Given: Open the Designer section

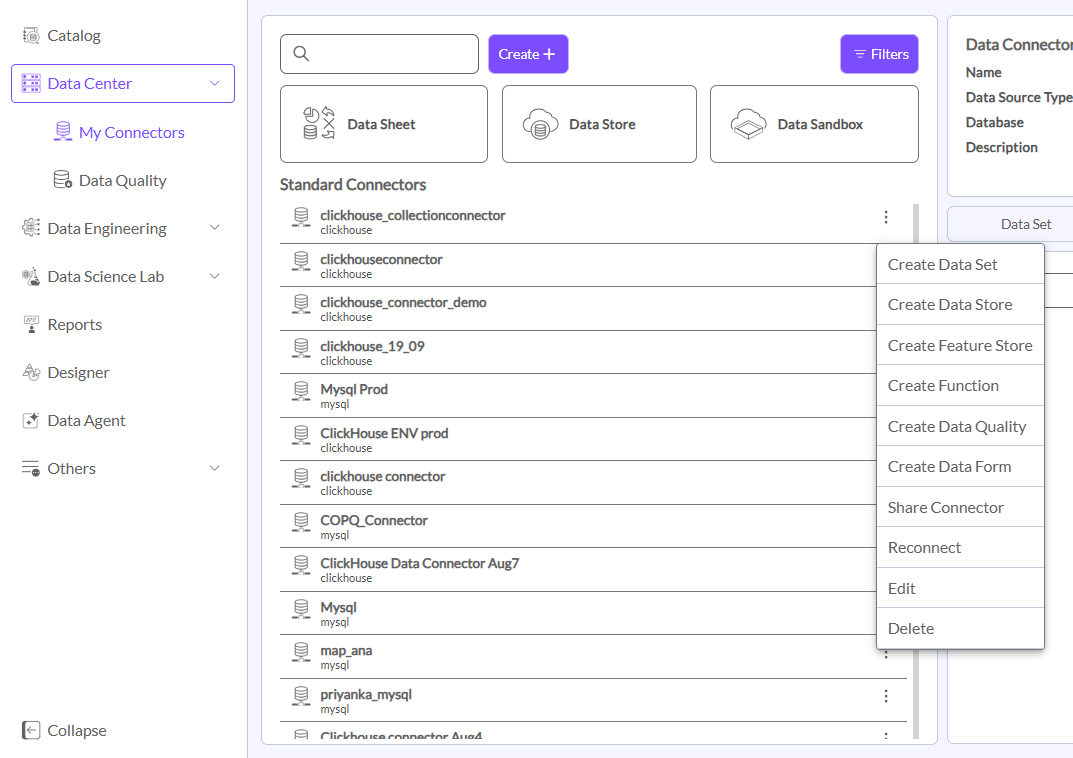Looking at the screenshot, I should point(78,373).
